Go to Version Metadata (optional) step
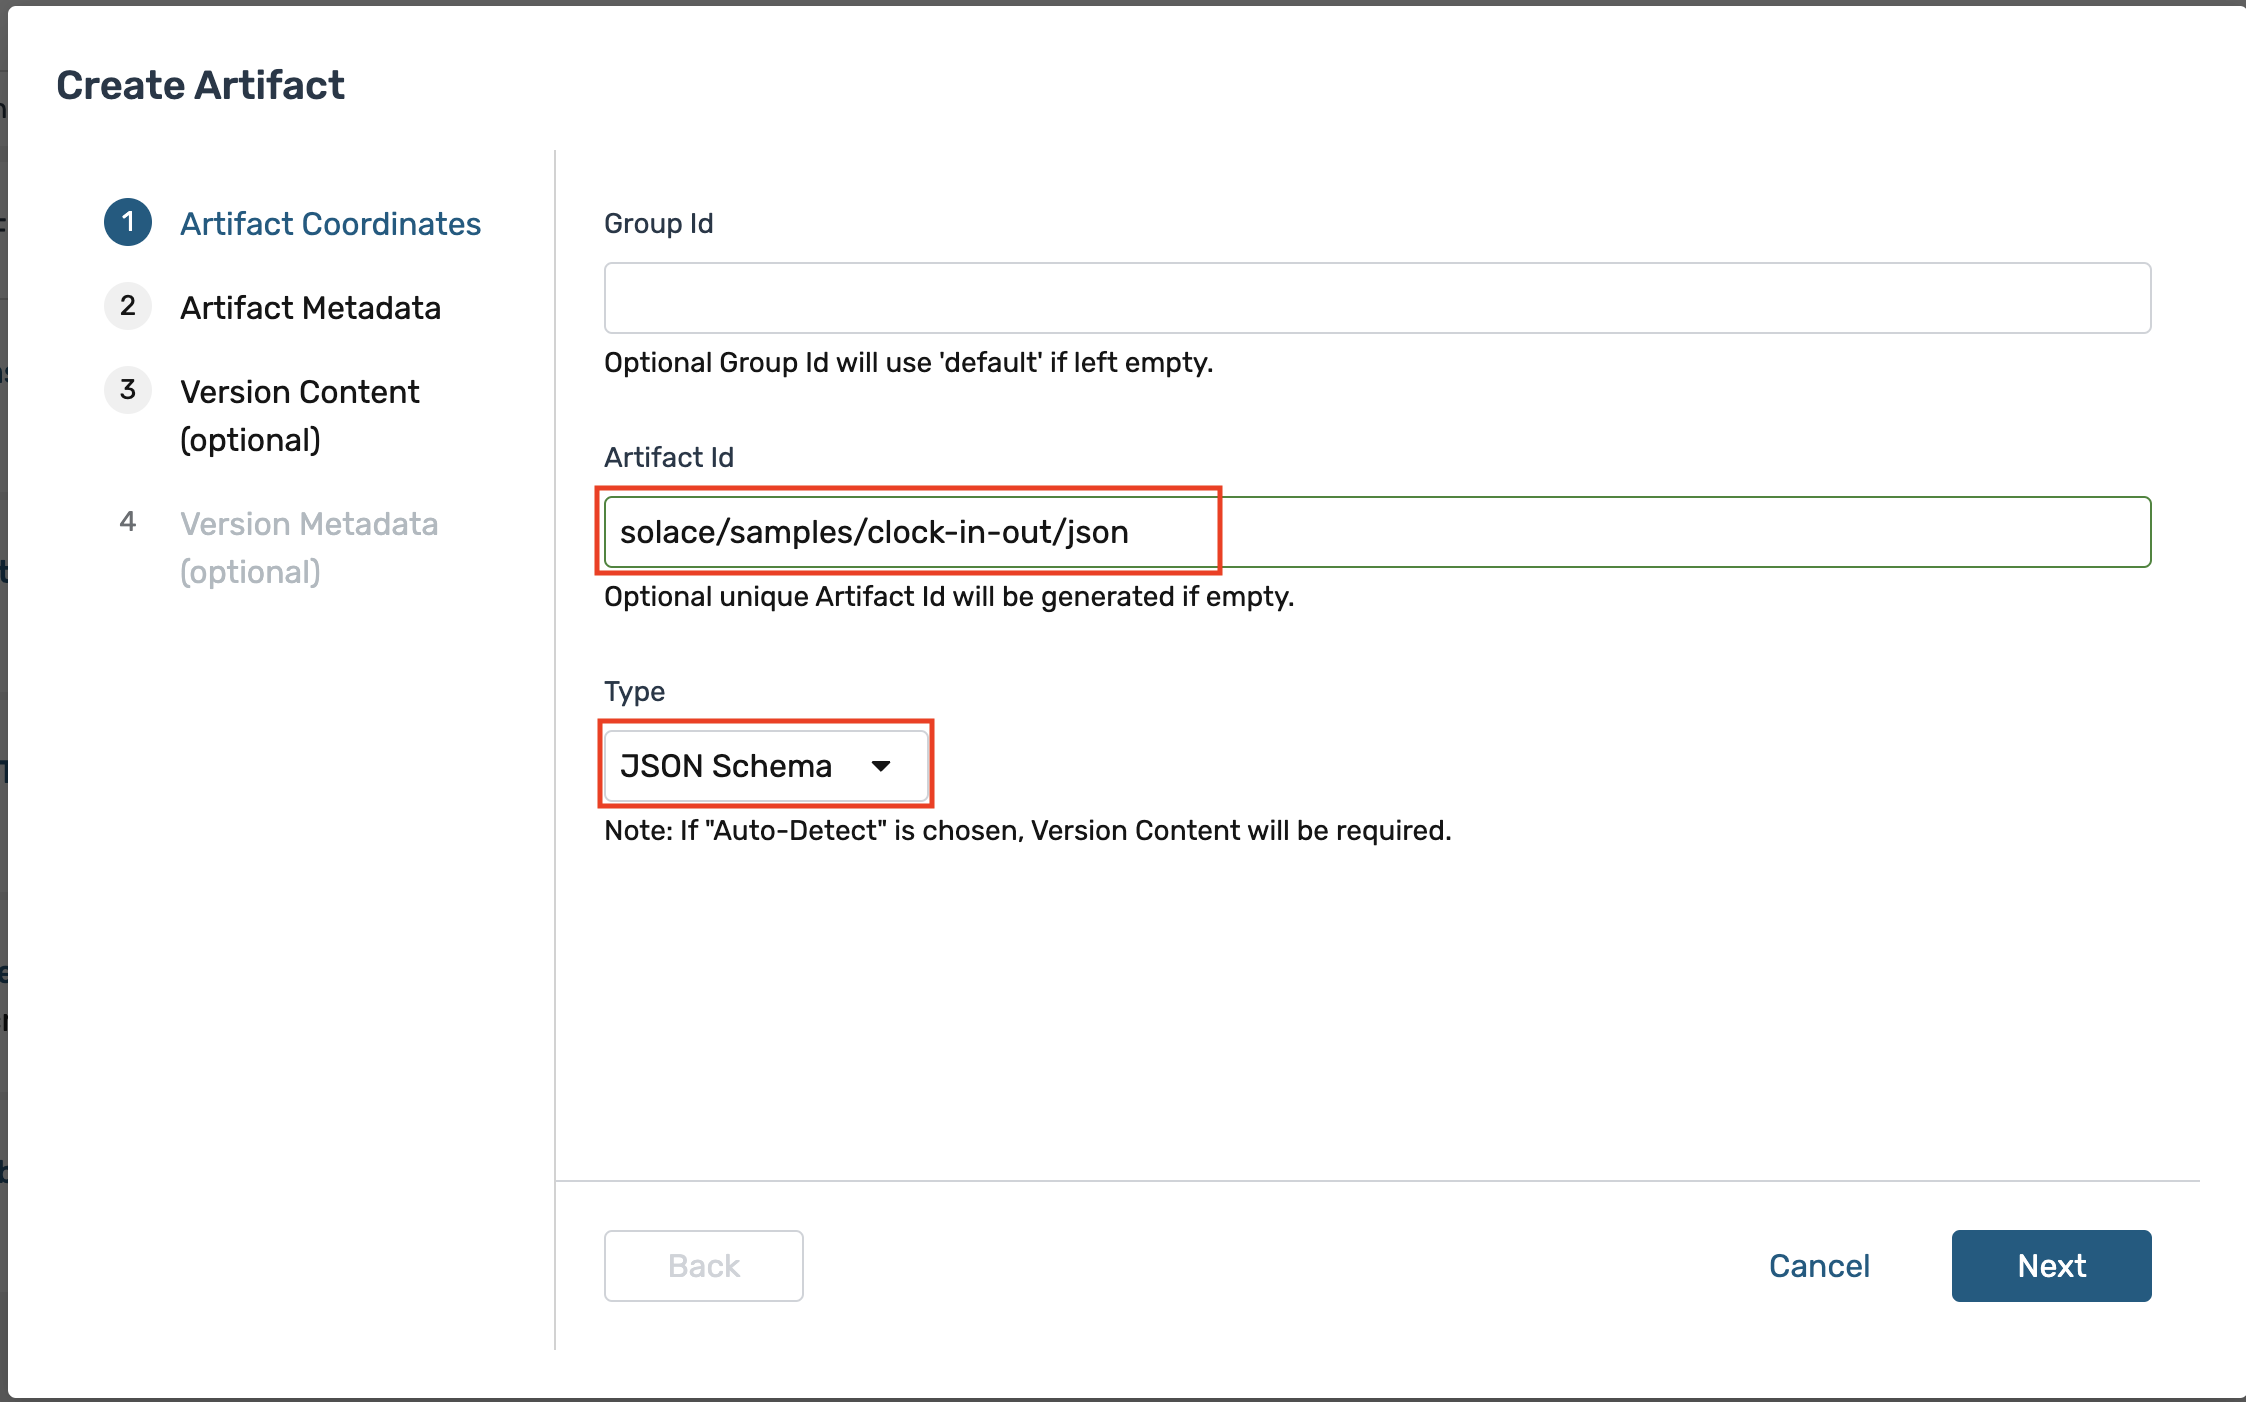Screen dimensions: 2246x1402 pos(308,547)
